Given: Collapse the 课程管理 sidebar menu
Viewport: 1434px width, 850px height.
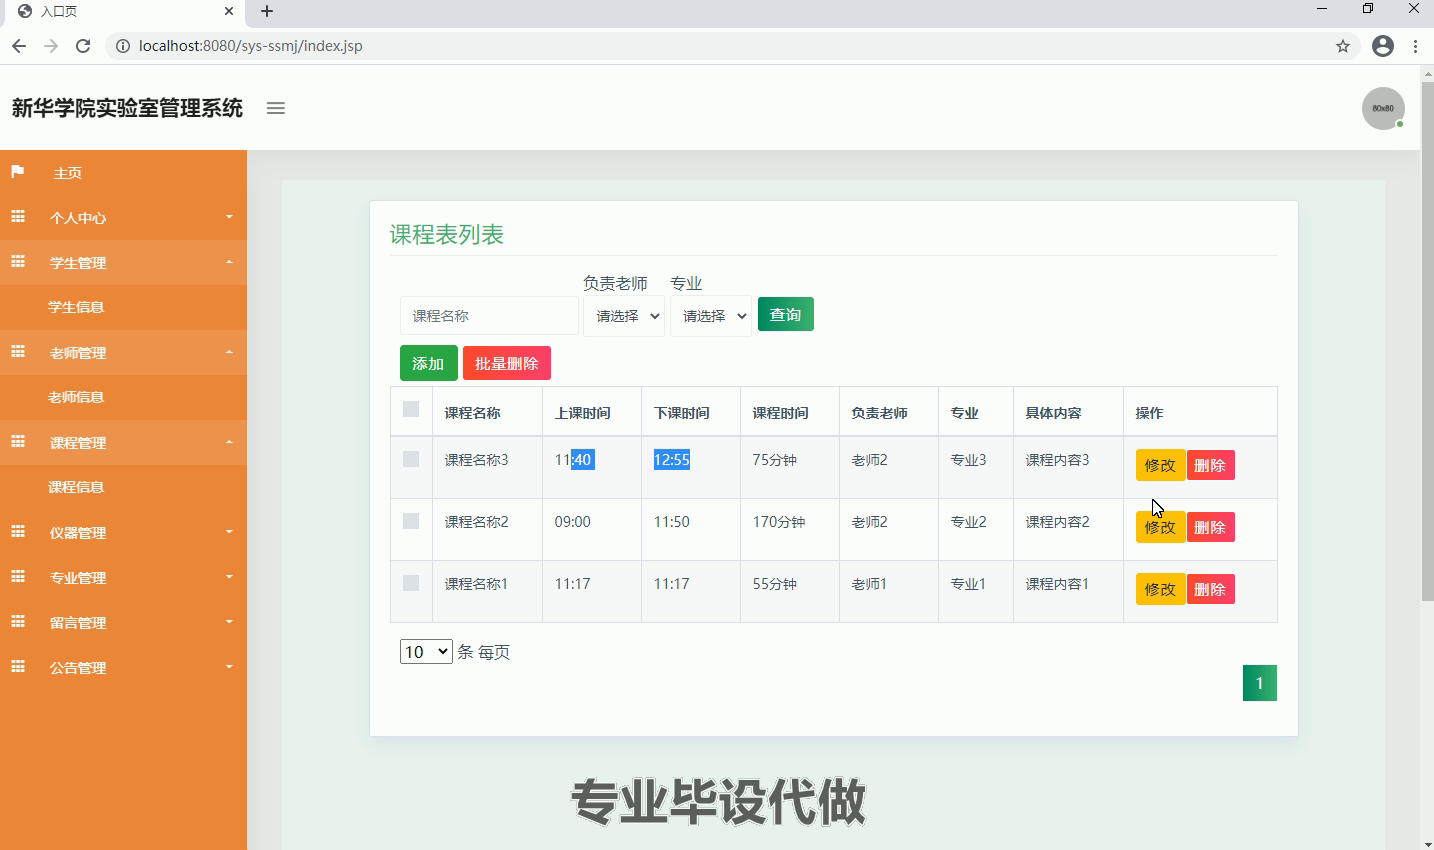Looking at the screenshot, I should pos(123,442).
